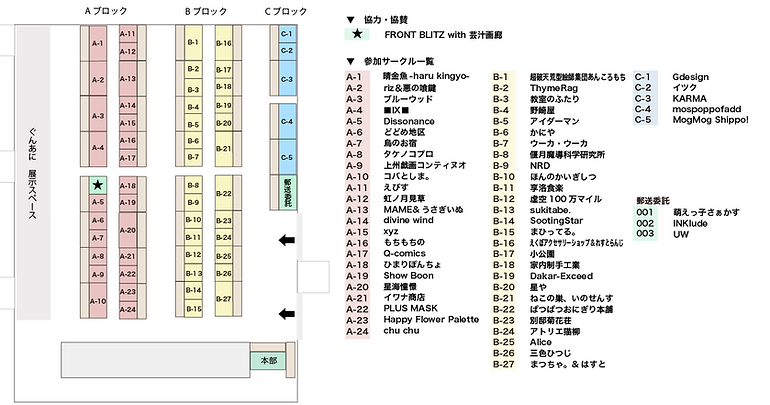
Task: Select booth C-1 on the floor map
Action: pyautogui.click(x=287, y=33)
